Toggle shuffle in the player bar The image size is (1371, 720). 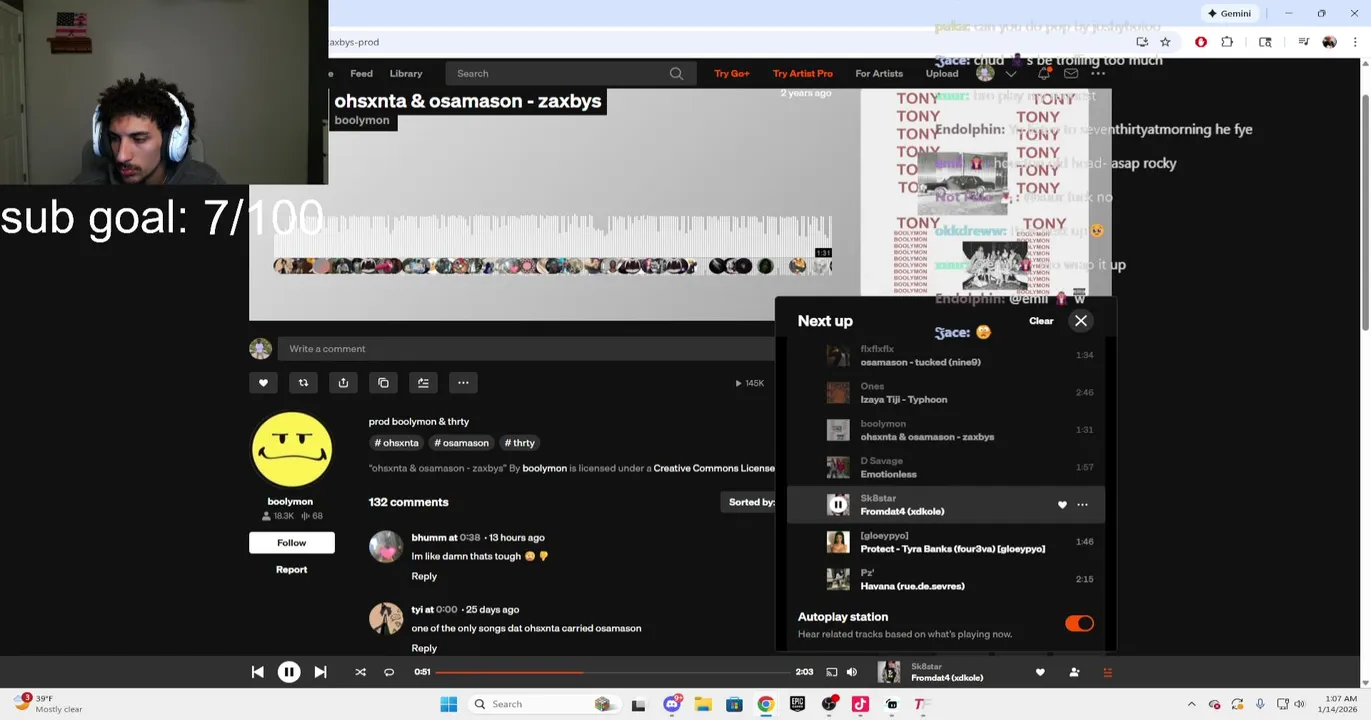tap(360, 673)
